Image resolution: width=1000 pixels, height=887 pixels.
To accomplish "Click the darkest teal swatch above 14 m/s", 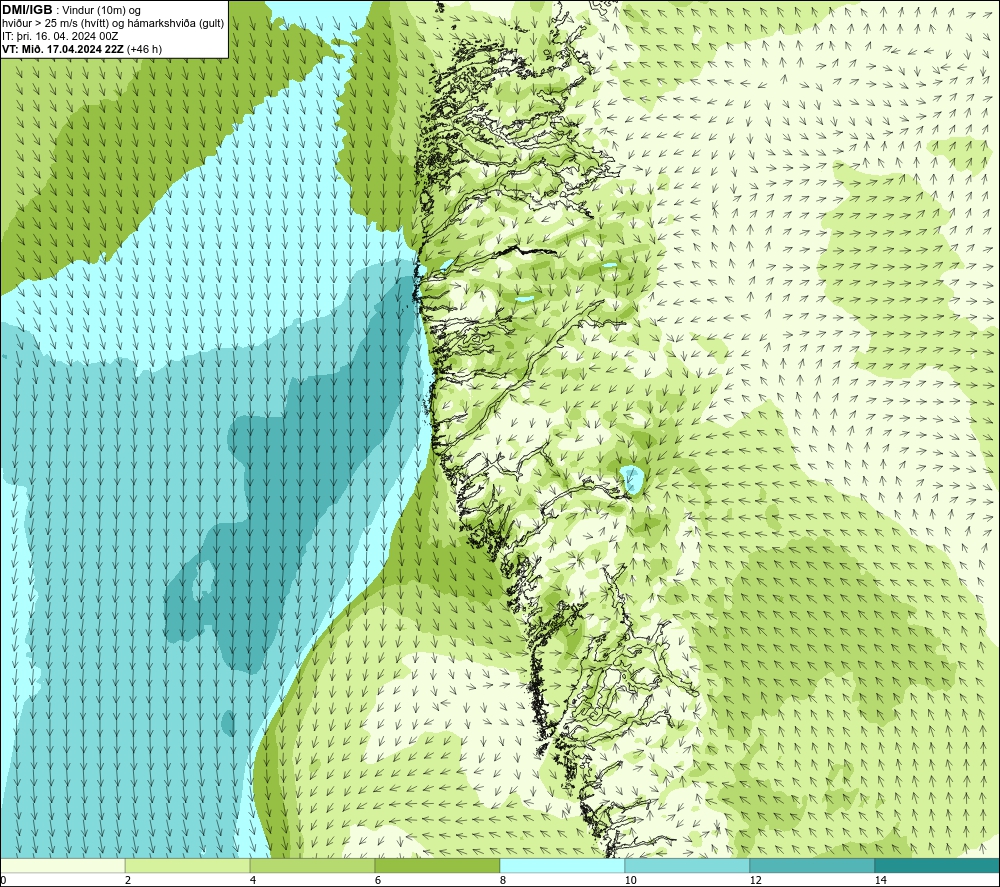I will point(938,865).
